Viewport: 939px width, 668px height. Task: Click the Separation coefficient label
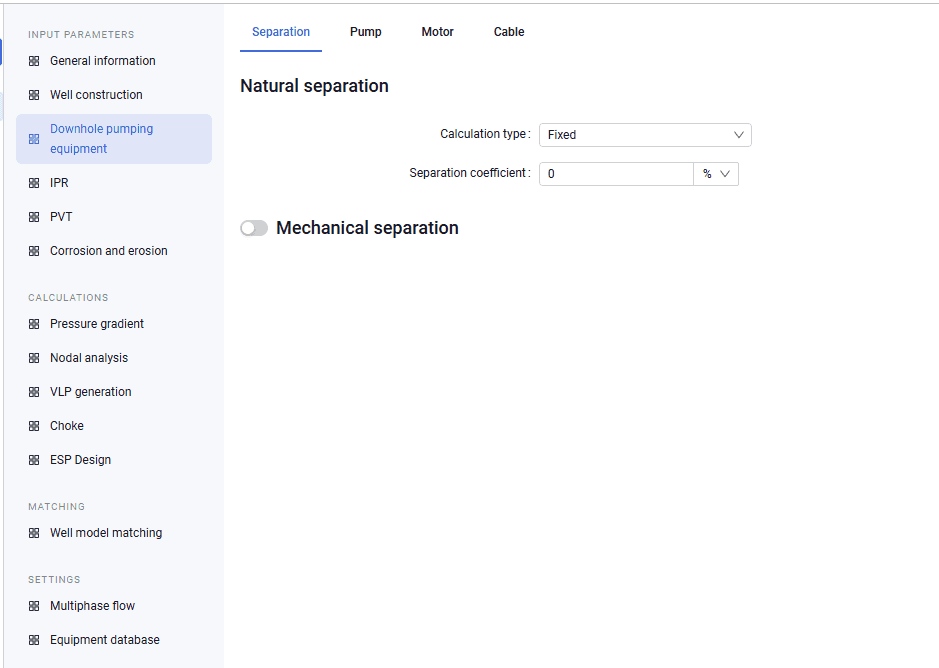pos(470,173)
